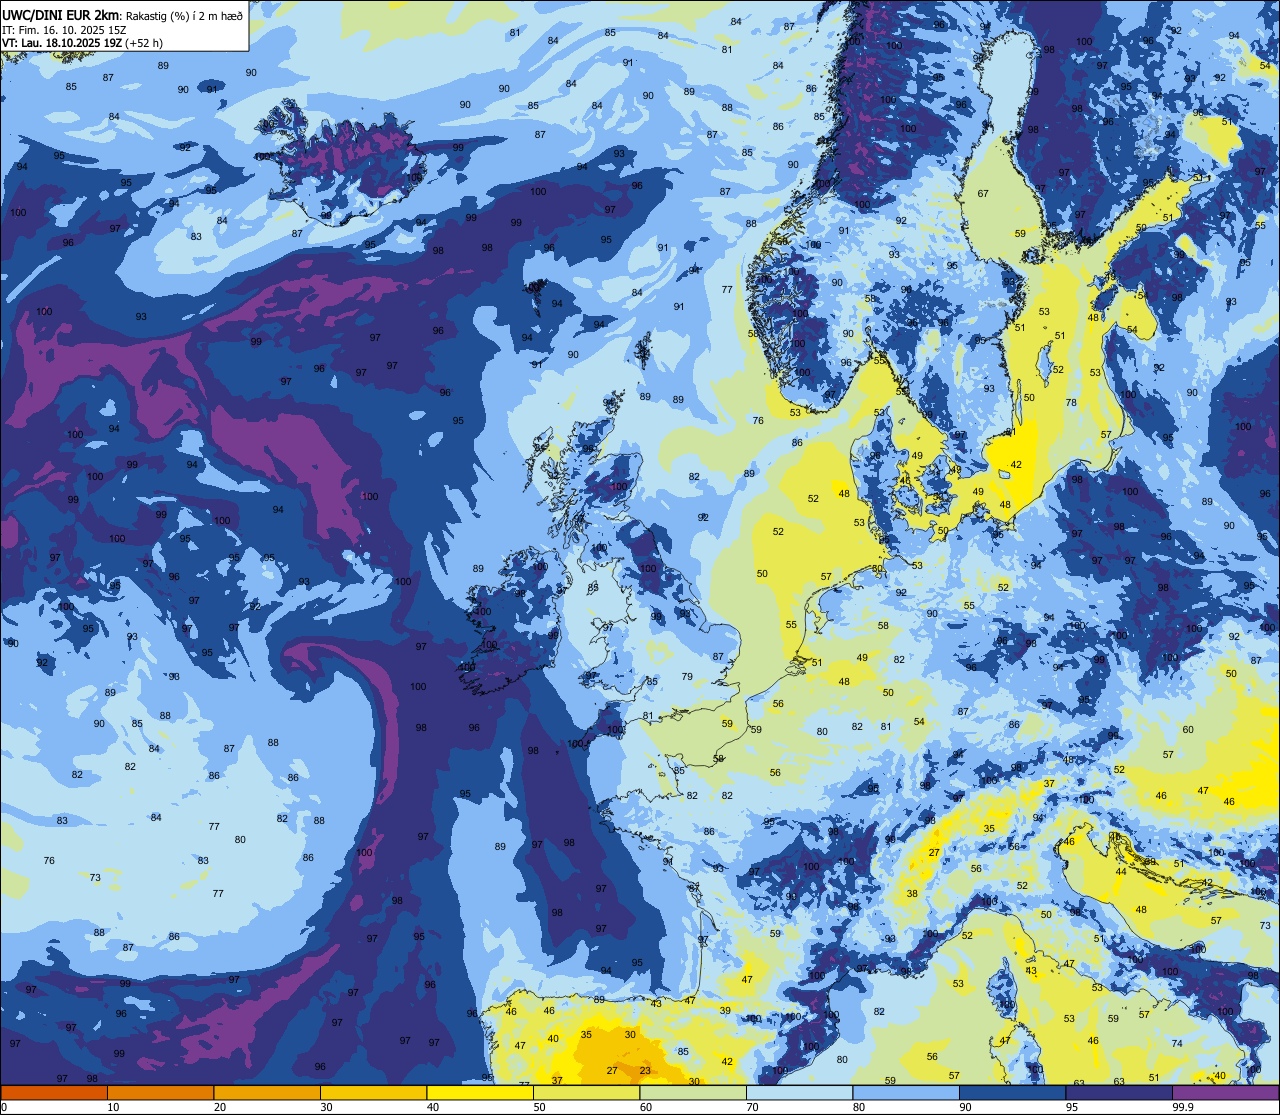Click the bright yellow swatch between 40 and 50
The width and height of the screenshot is (1280, 1115).
[480, 1092]
